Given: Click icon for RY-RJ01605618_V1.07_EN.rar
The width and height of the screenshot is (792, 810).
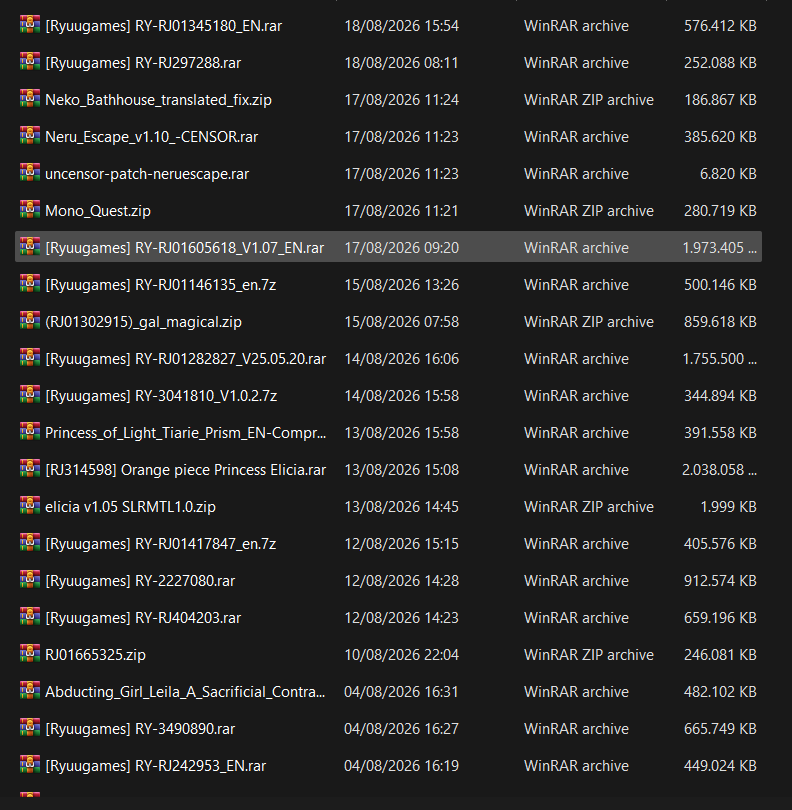Looking at the screenshot, I should point(30,247).
